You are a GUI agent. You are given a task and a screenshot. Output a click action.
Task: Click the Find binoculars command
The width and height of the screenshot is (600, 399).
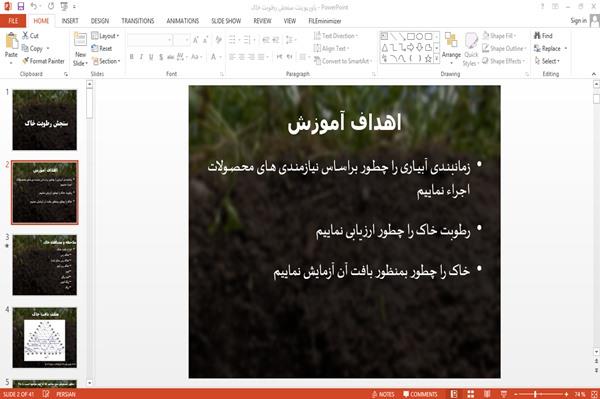543,36
